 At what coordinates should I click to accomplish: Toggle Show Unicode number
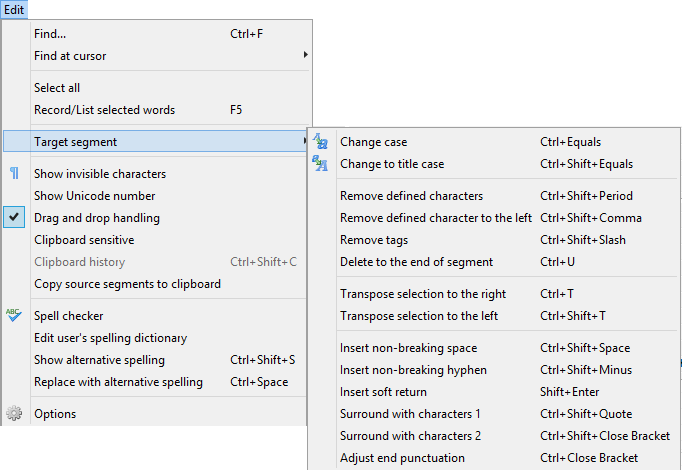(94, 196)
